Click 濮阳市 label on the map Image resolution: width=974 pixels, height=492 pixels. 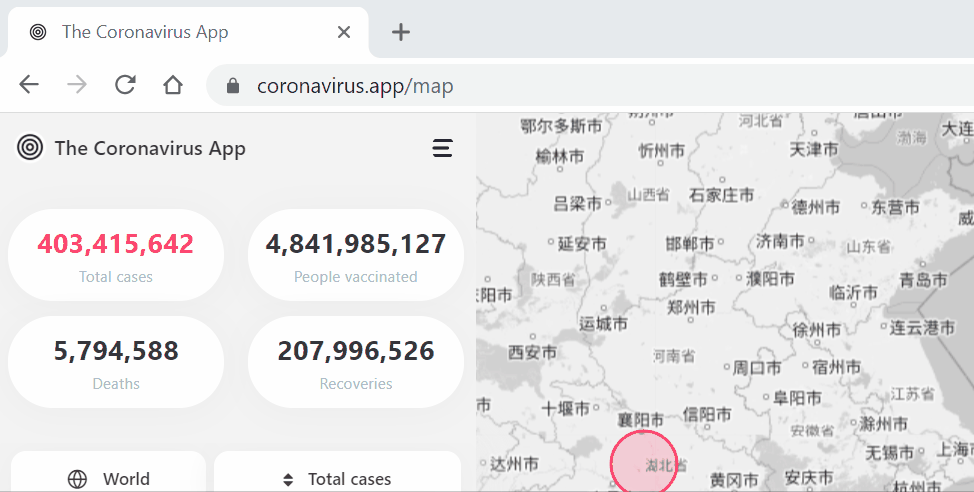coord(770,278)
